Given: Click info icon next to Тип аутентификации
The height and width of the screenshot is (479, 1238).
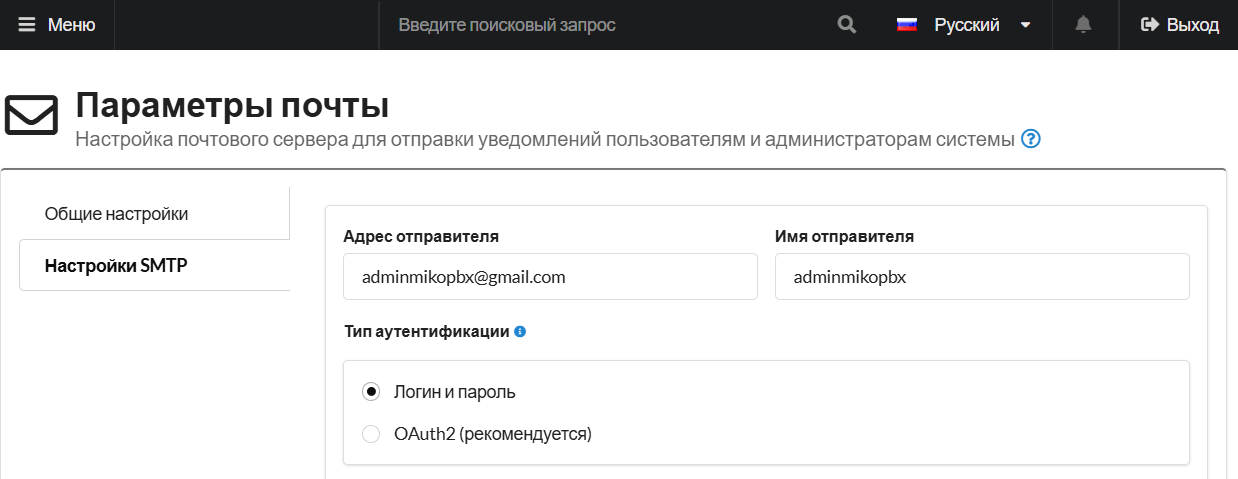Looking at the screenshot, I should tap(520, 331).
